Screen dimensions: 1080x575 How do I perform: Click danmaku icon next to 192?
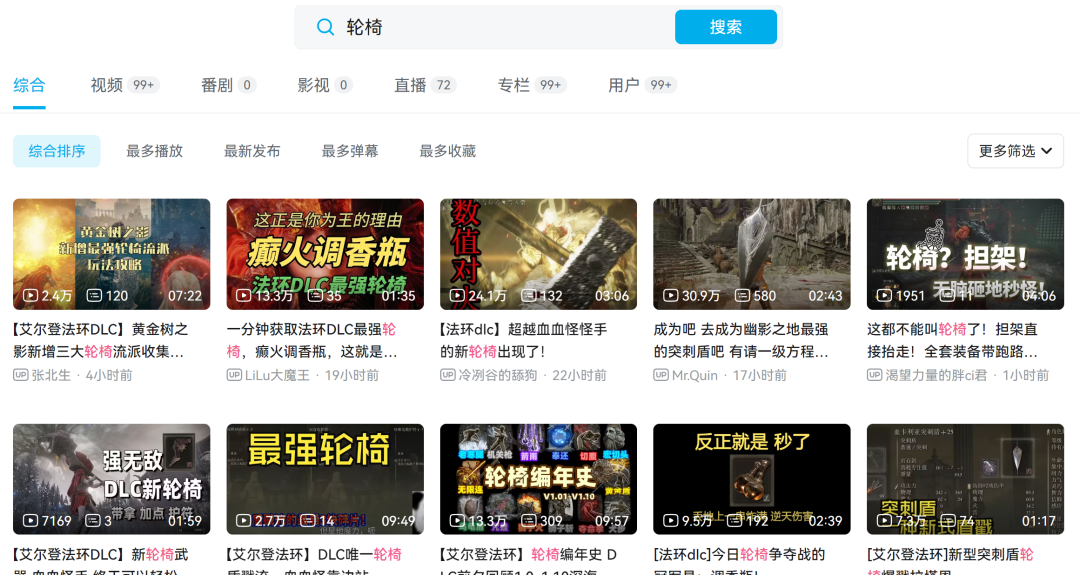coord(736,521)
